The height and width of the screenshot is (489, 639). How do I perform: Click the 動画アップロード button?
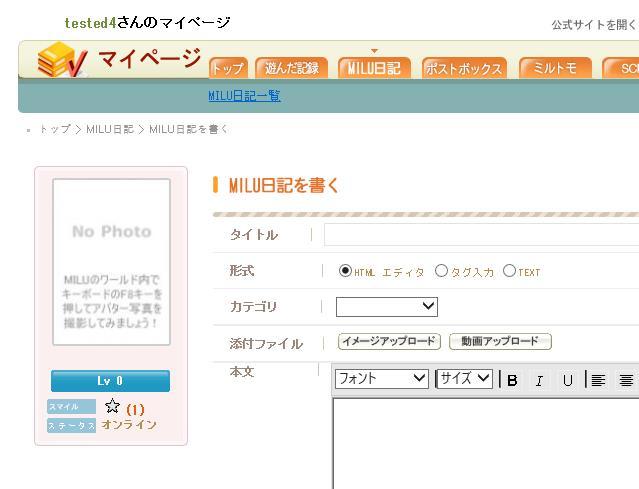(500, 342)
